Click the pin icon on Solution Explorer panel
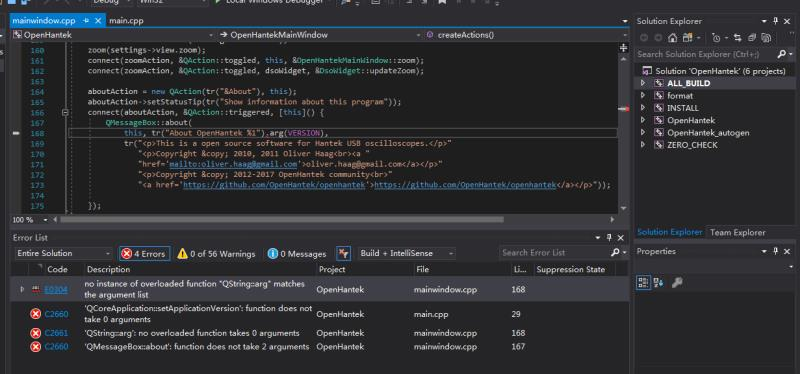The image size is (800, 374). click(776, 21)
